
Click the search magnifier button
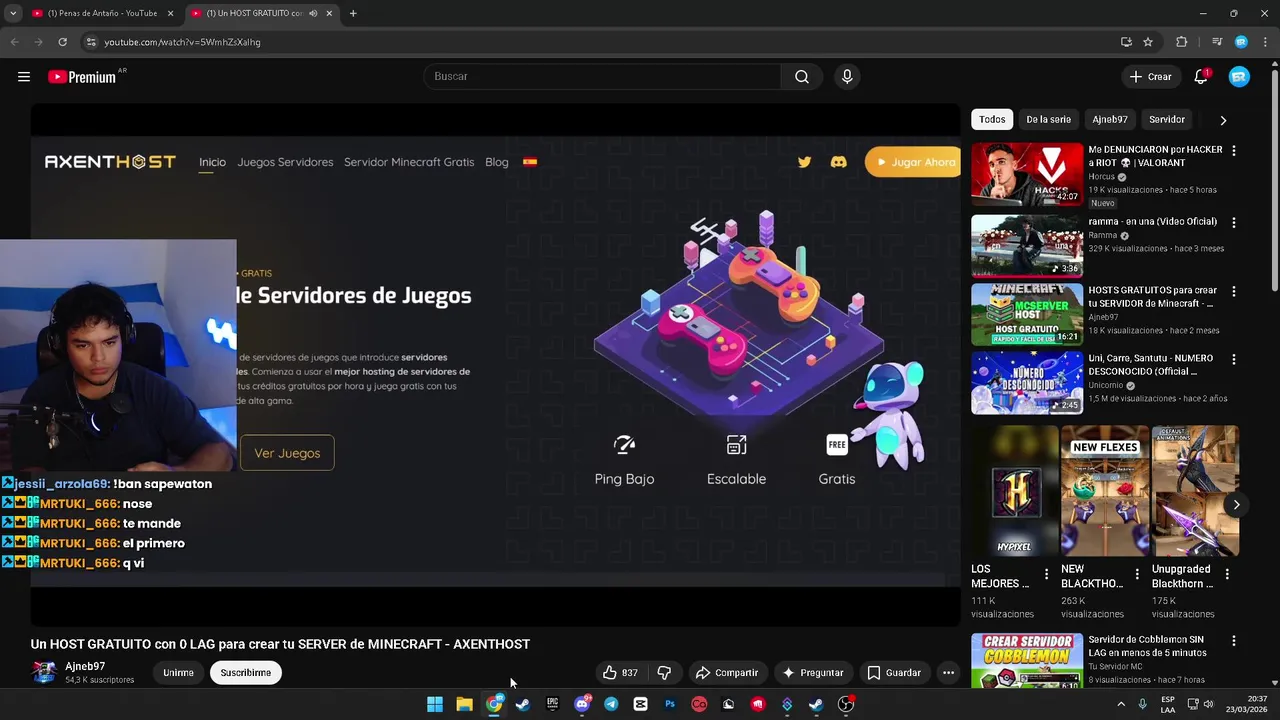click(x=802, y=77)
